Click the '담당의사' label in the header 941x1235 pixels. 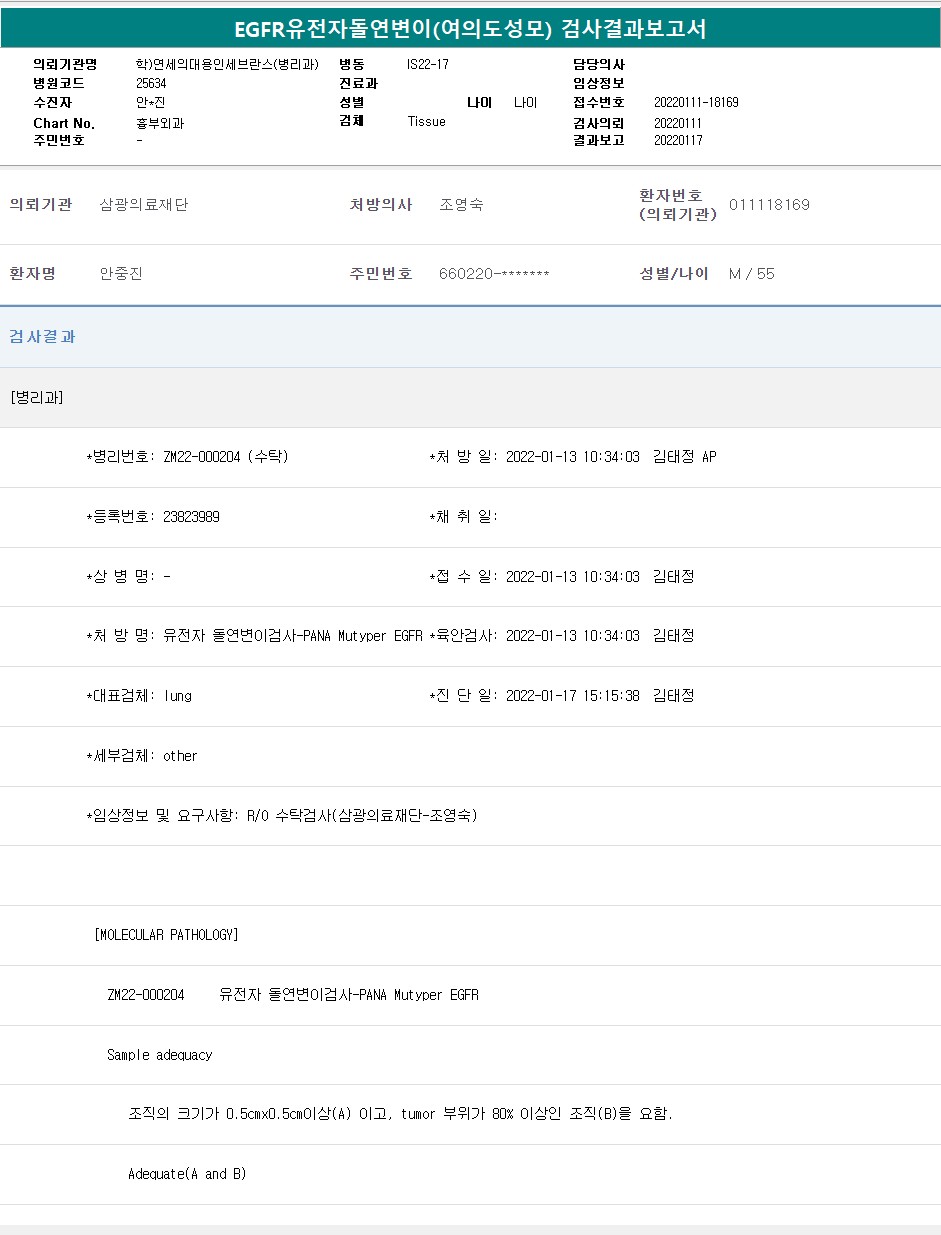tap(599, 64)
